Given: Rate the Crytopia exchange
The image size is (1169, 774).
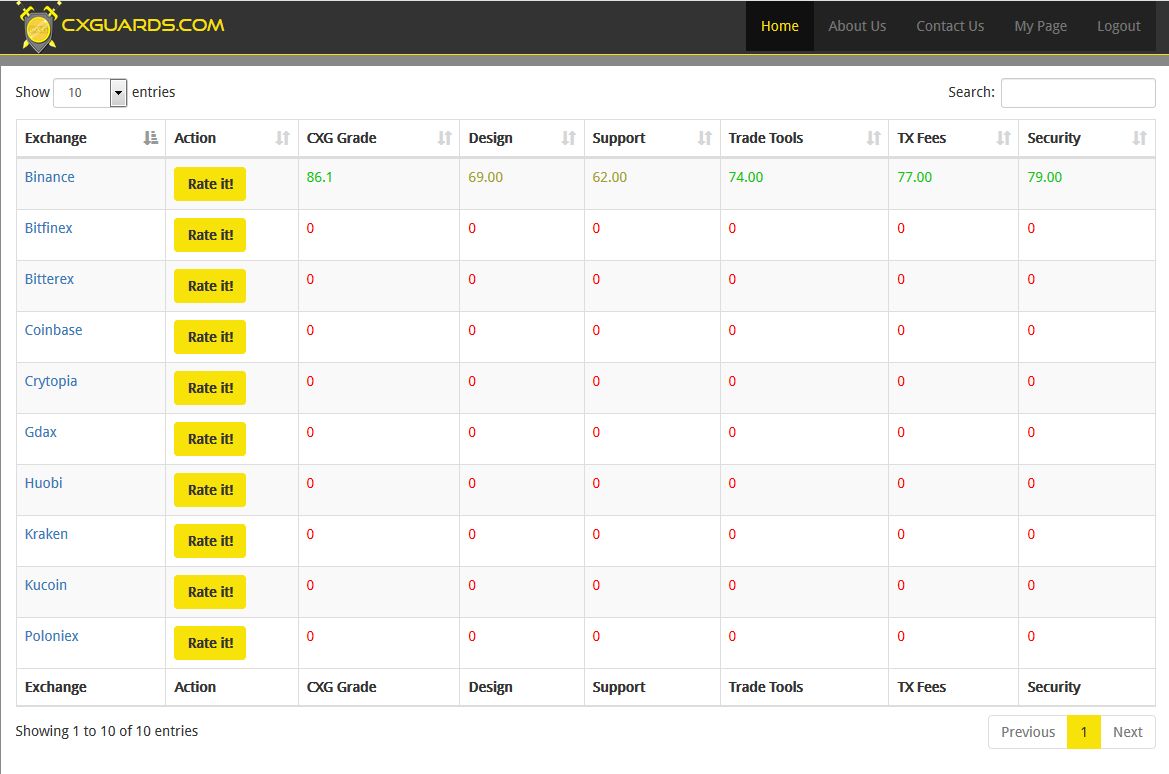Looking at the screenshot, I should (x=210, y=388).
